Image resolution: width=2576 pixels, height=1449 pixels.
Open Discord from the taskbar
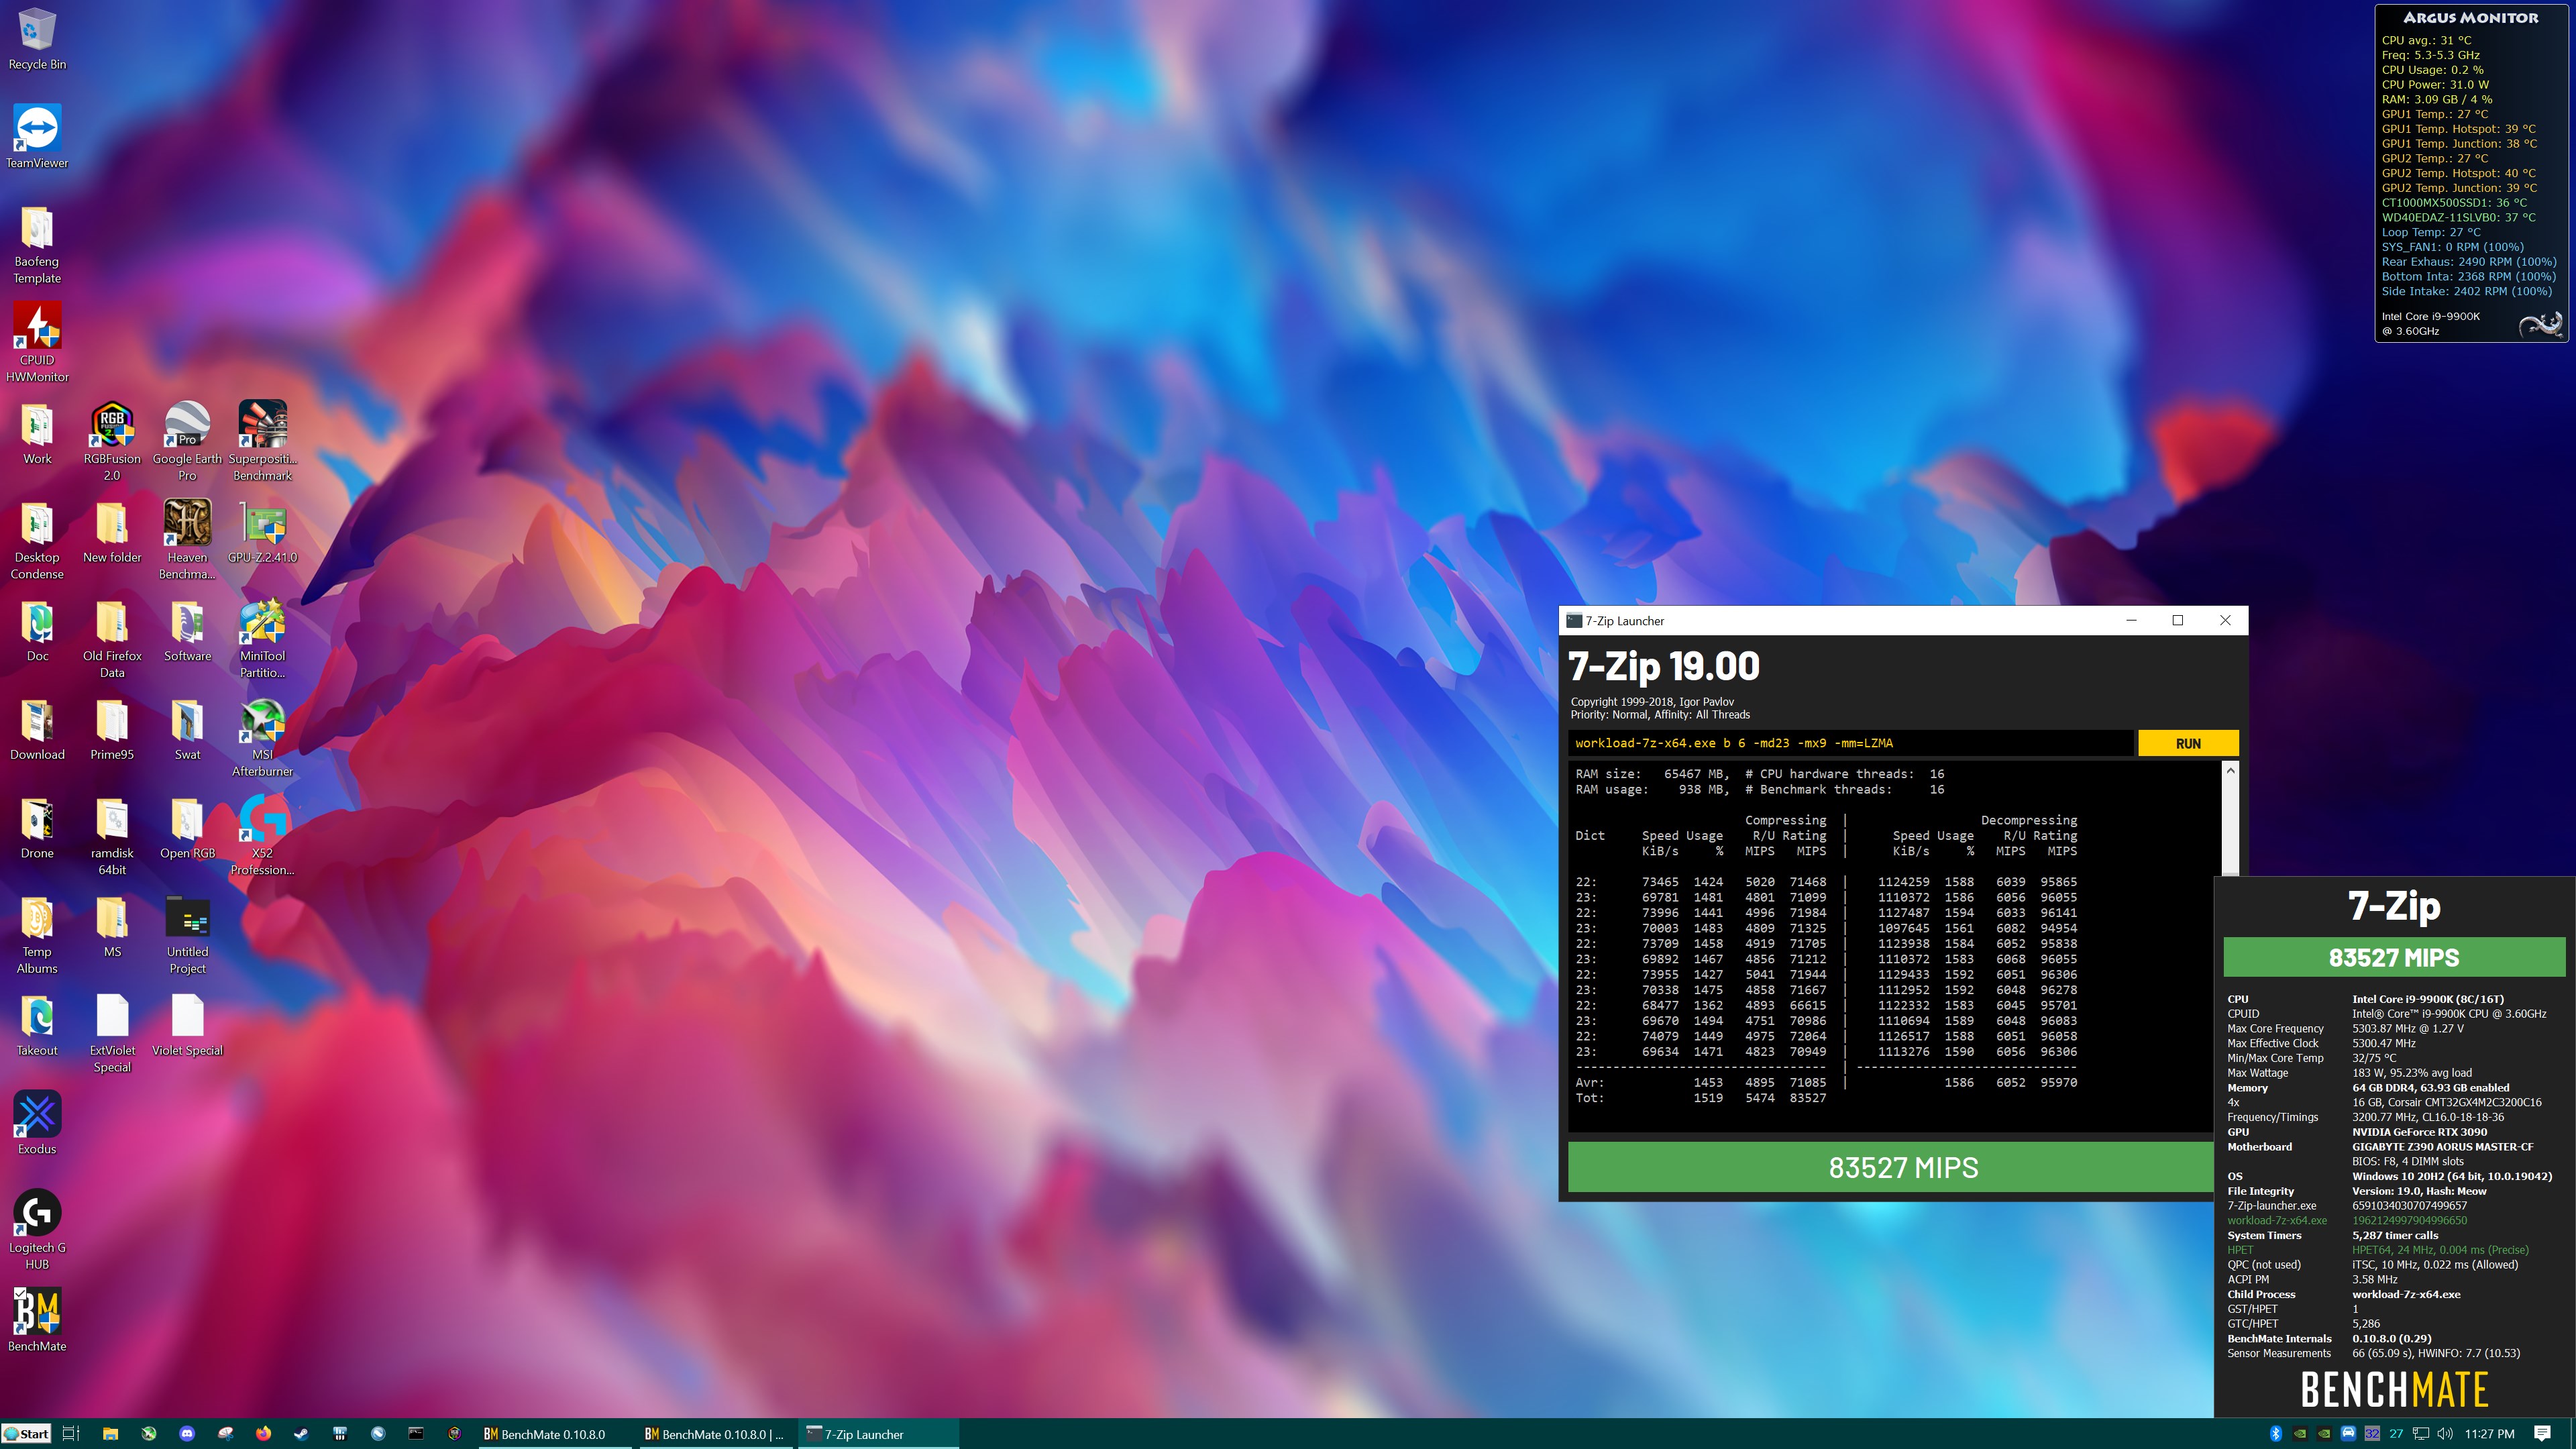pyautogui.click(x=187, y=1434)
